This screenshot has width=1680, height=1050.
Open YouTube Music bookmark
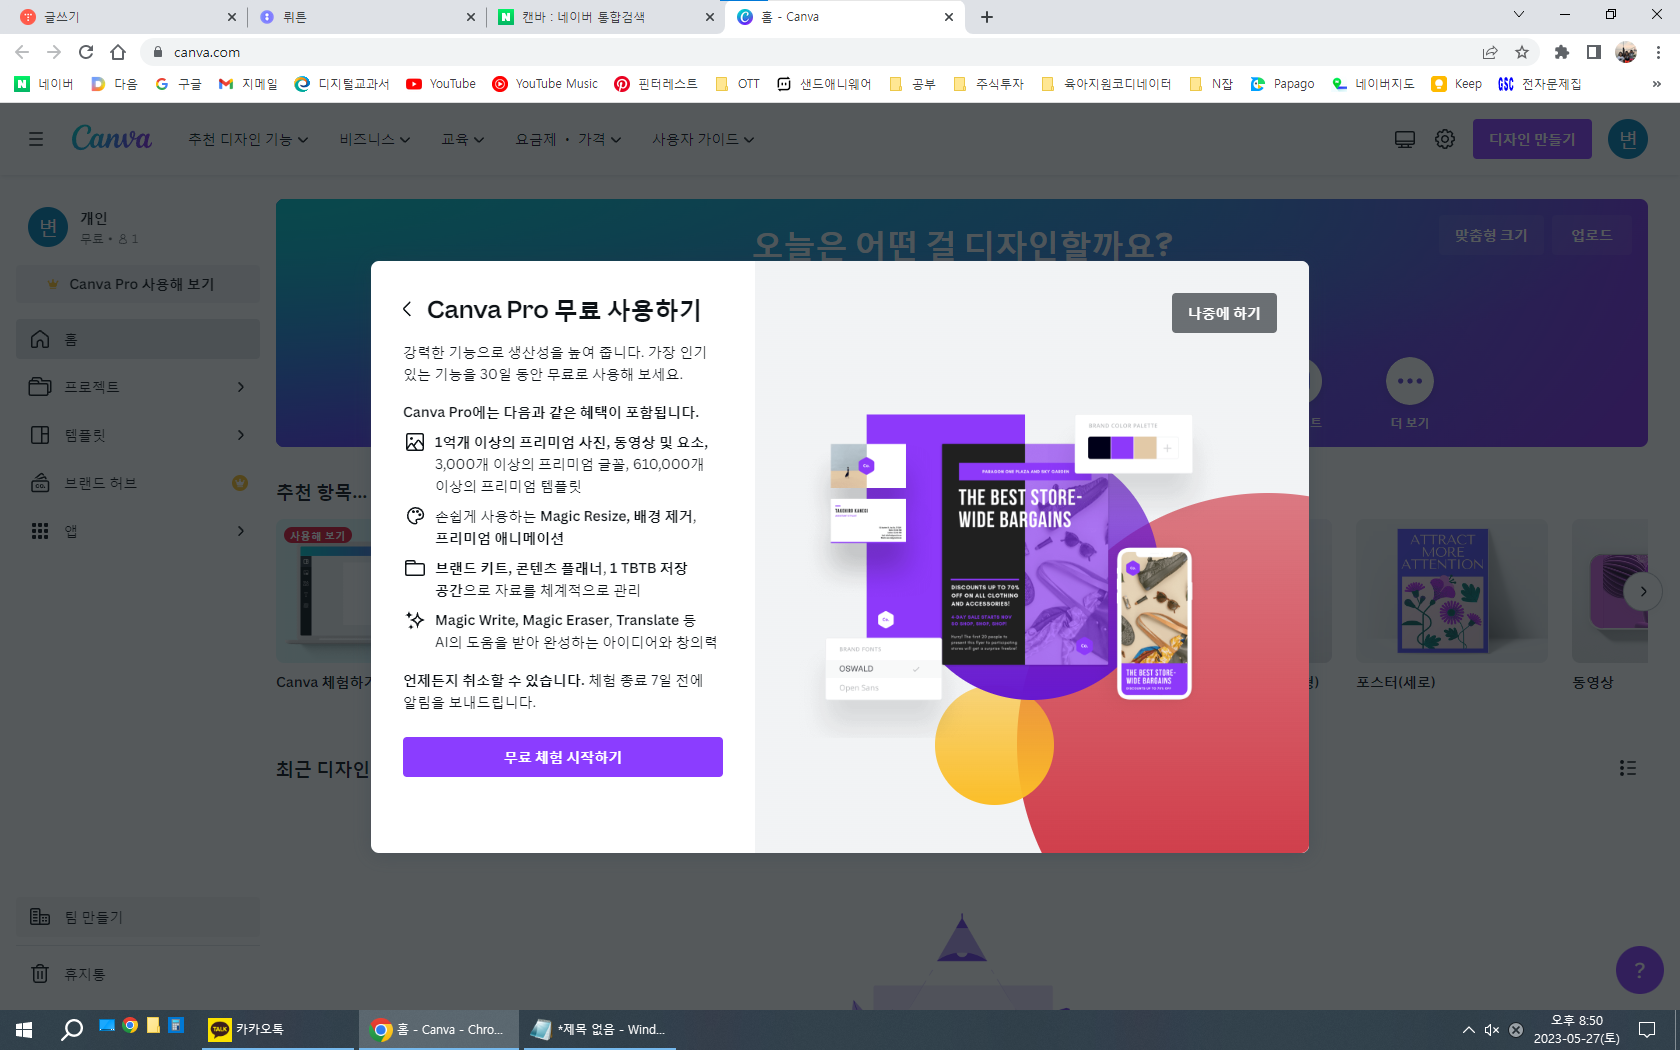tap(545, 84)
